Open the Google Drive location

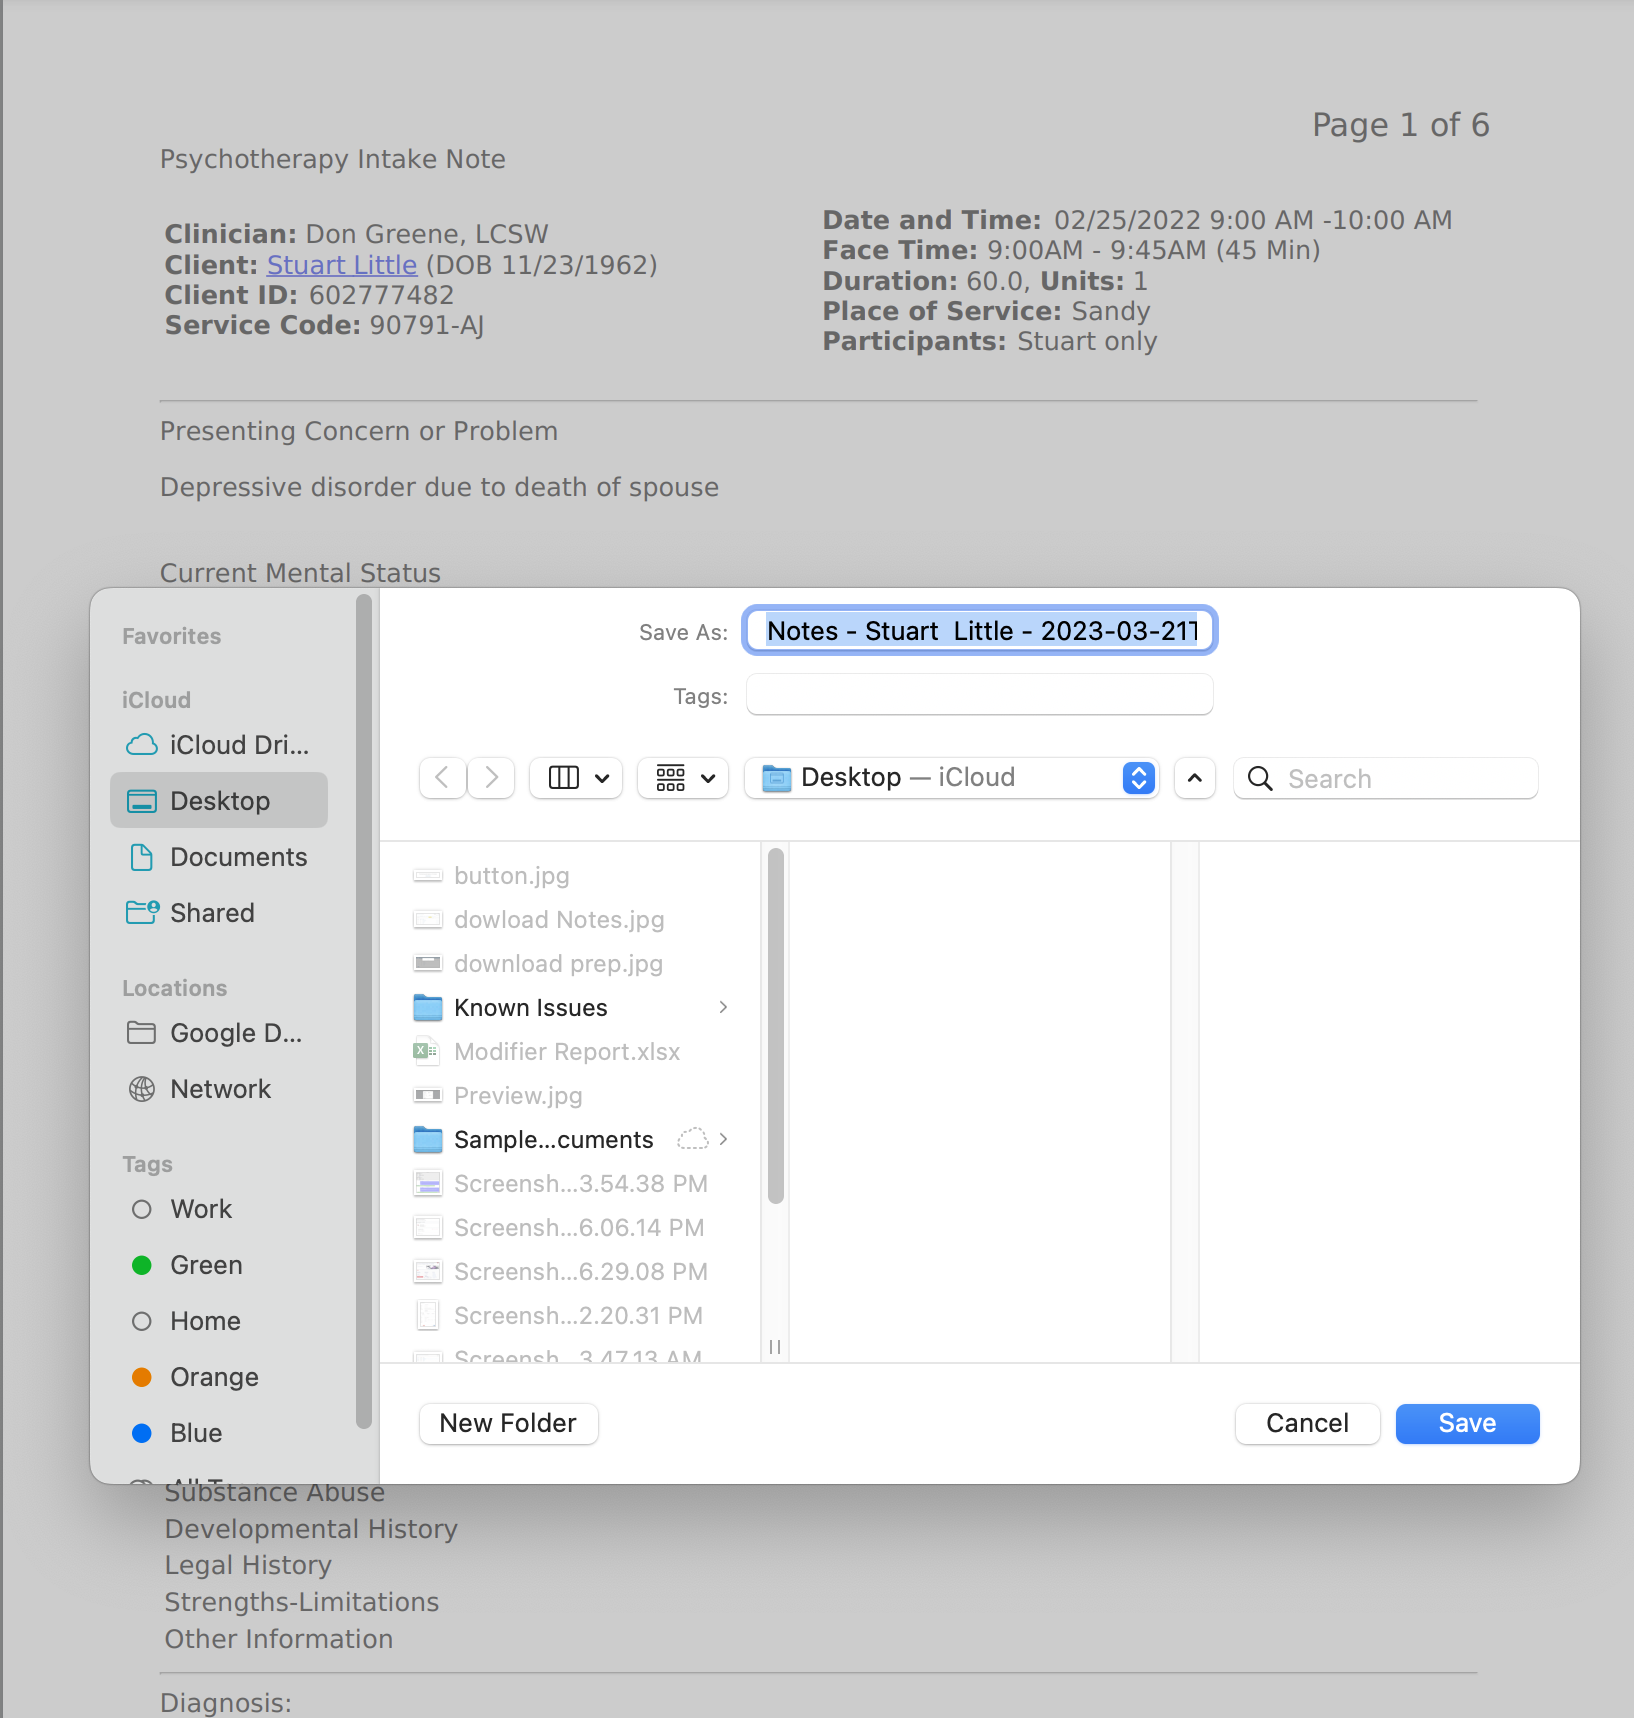click(x=236, y=1033)
